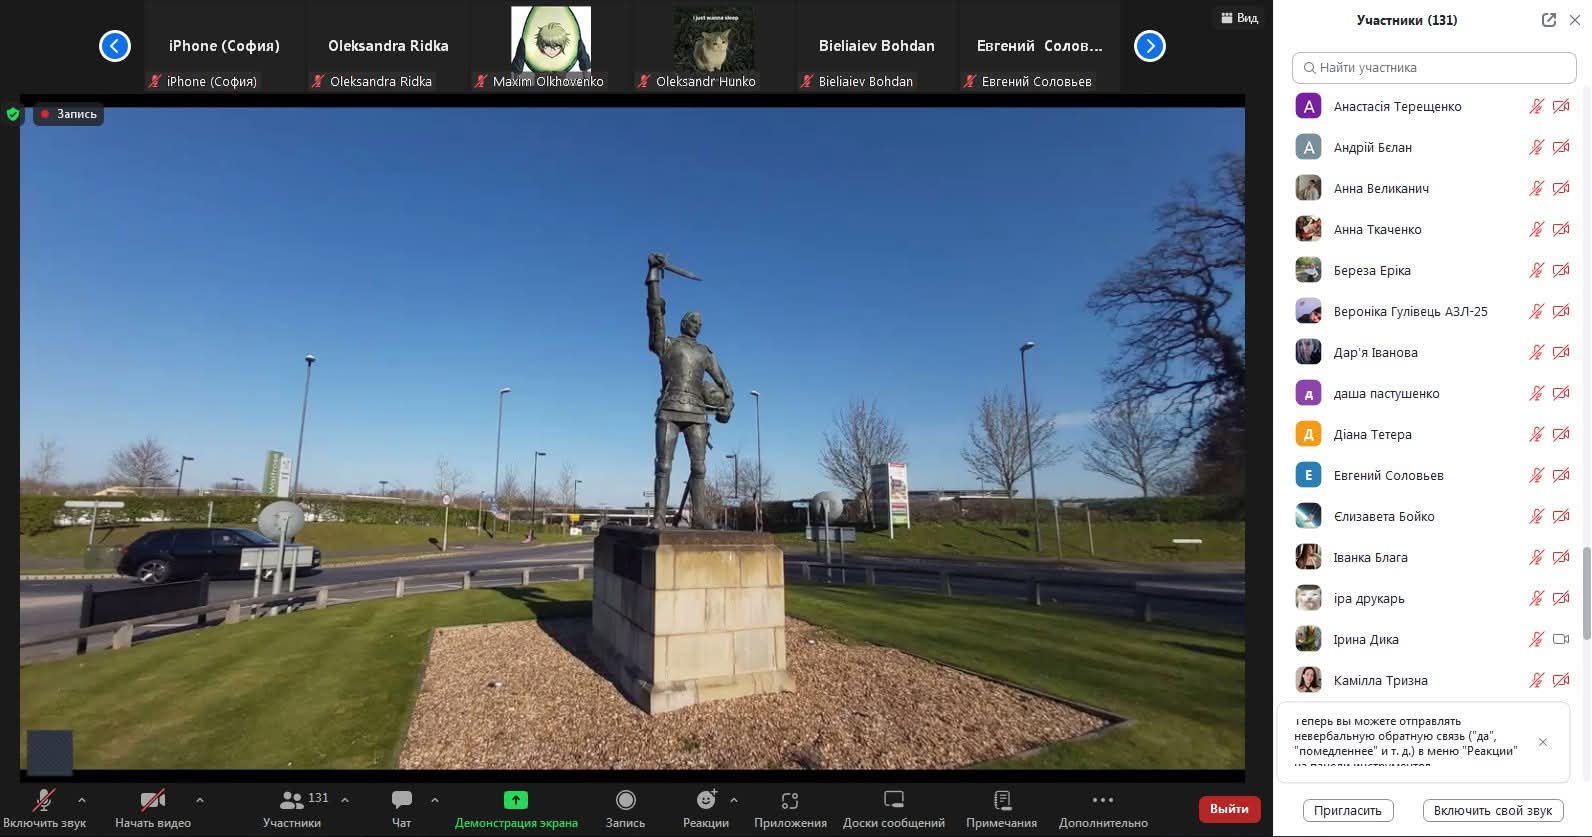This screenshot has height=837, width=1592.
Task: Expand video options arrow beside Начать видео
Action: point(200,800)
